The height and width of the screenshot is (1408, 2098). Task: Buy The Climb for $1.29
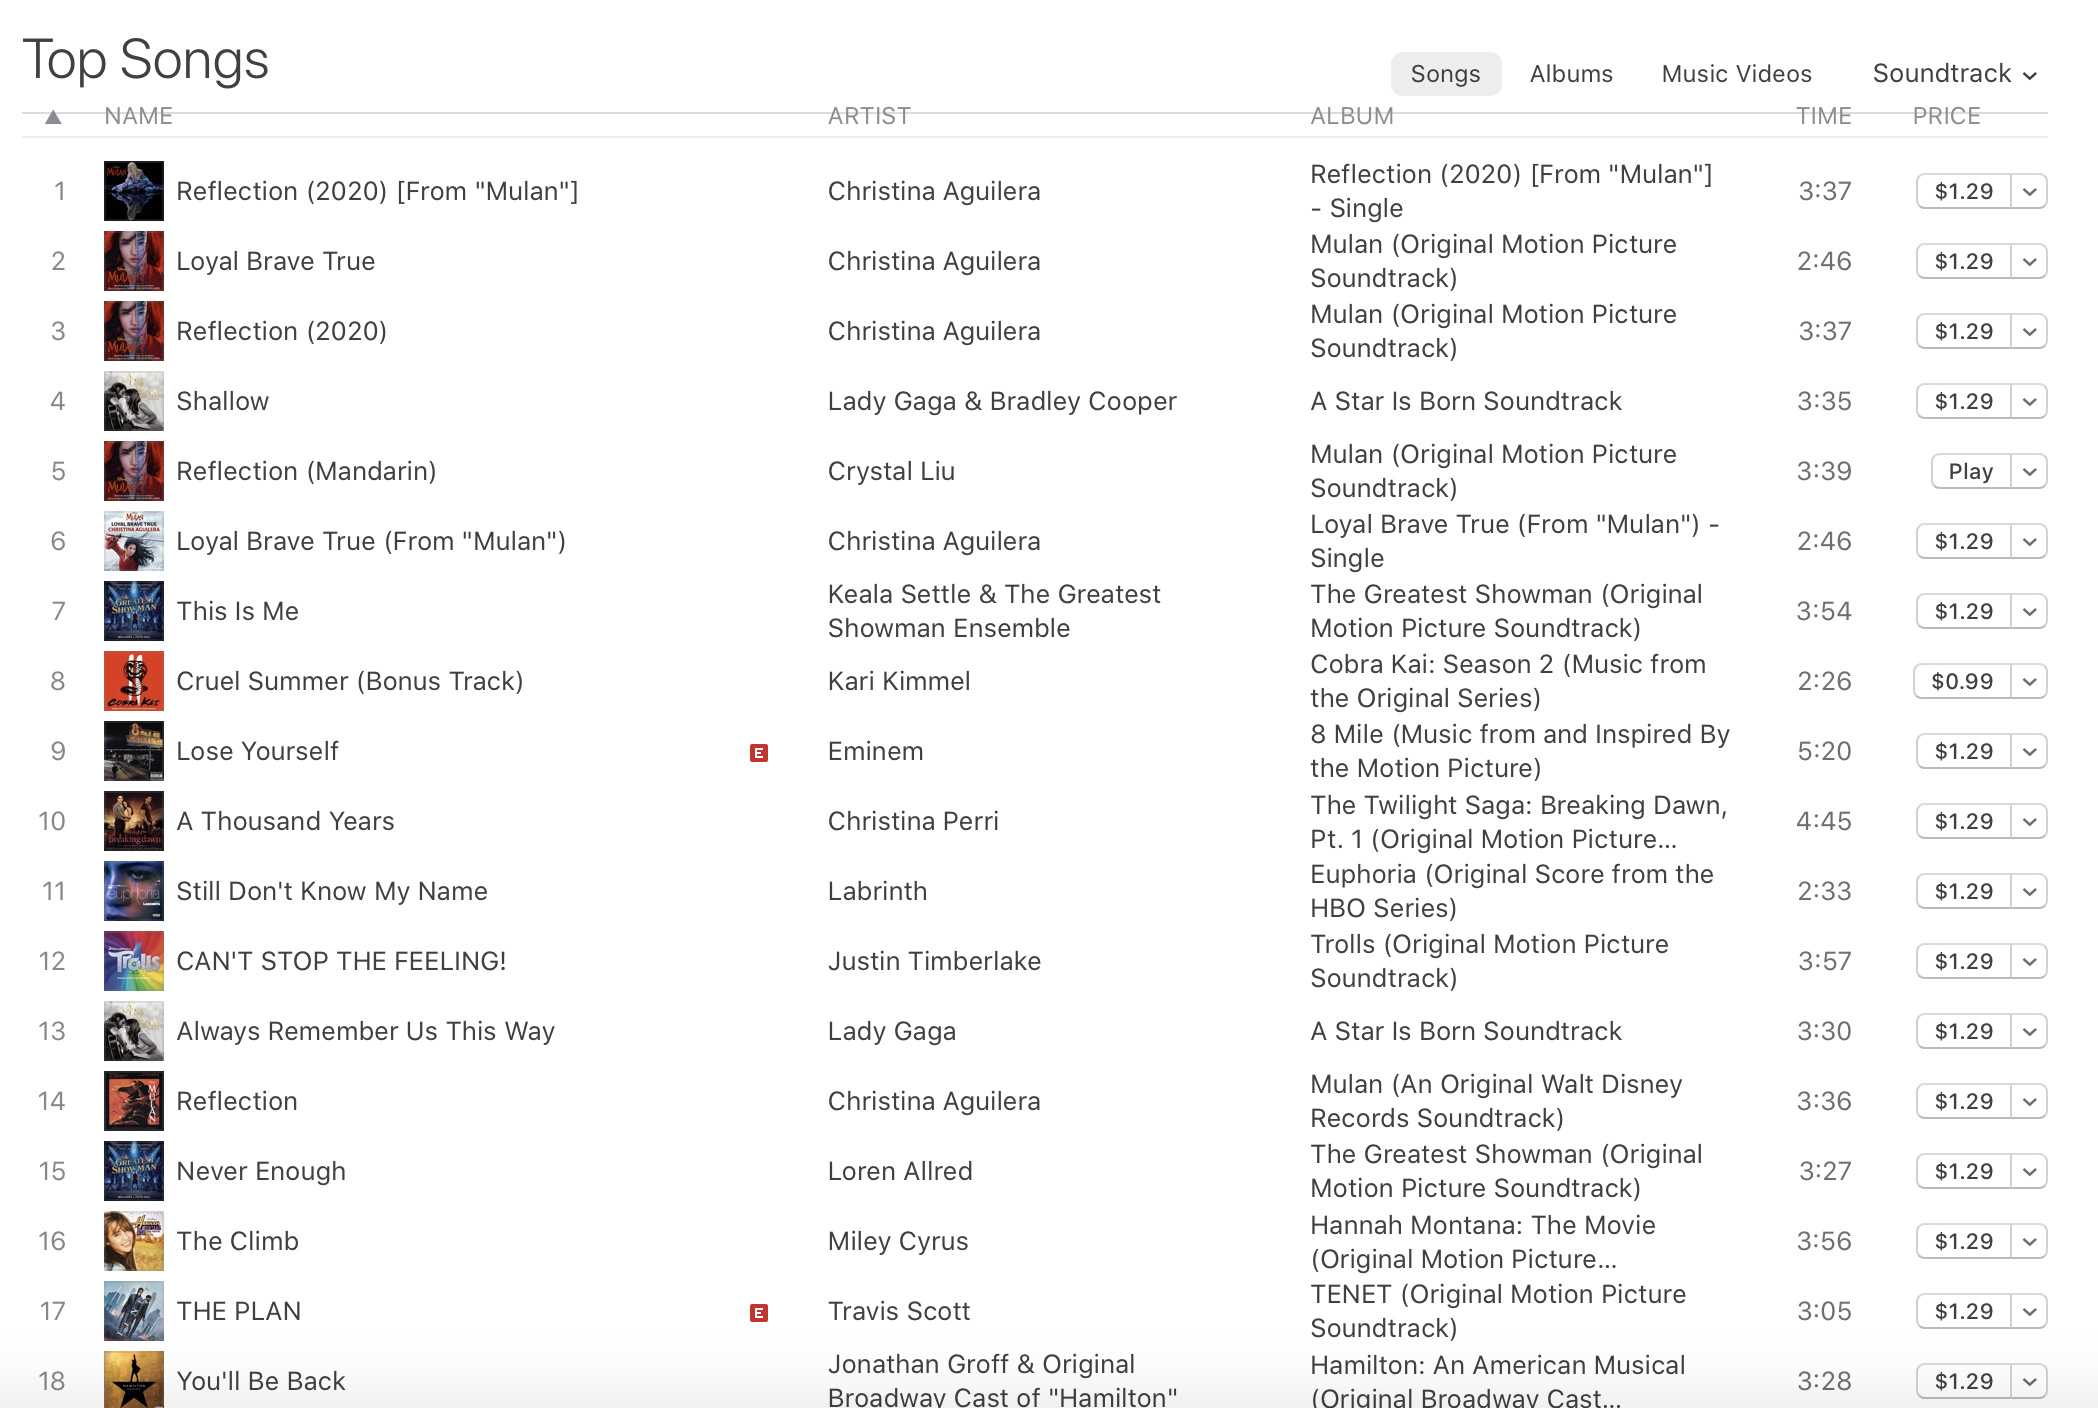(1964, 1241)
